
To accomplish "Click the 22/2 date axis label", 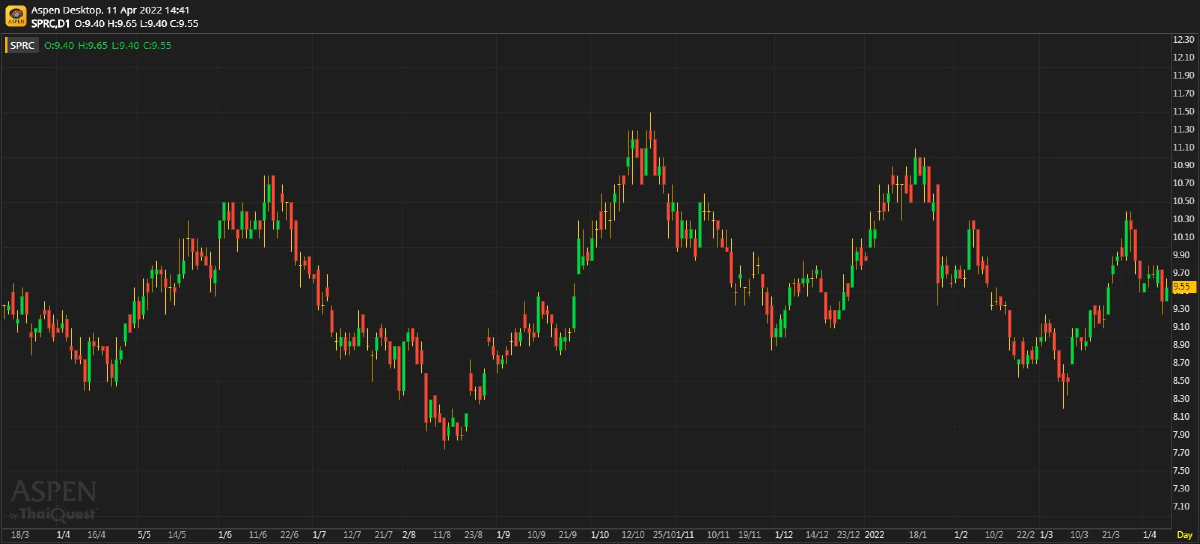I will point(1025,535).
